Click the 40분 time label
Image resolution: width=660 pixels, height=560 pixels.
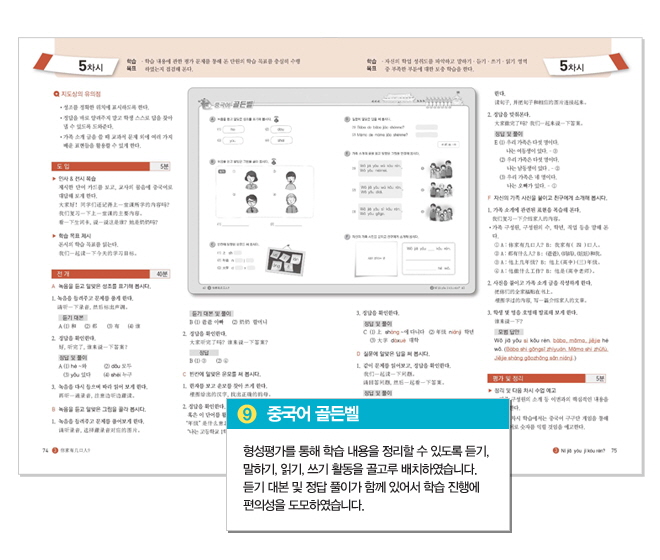pos(162,274)
